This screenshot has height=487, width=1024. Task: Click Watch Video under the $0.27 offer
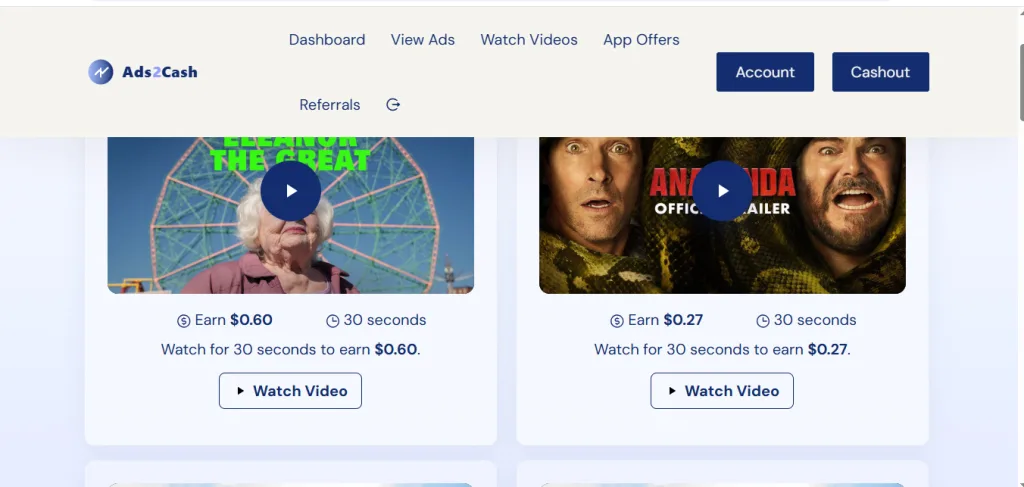pyautogui.click(x=722, y=391)
